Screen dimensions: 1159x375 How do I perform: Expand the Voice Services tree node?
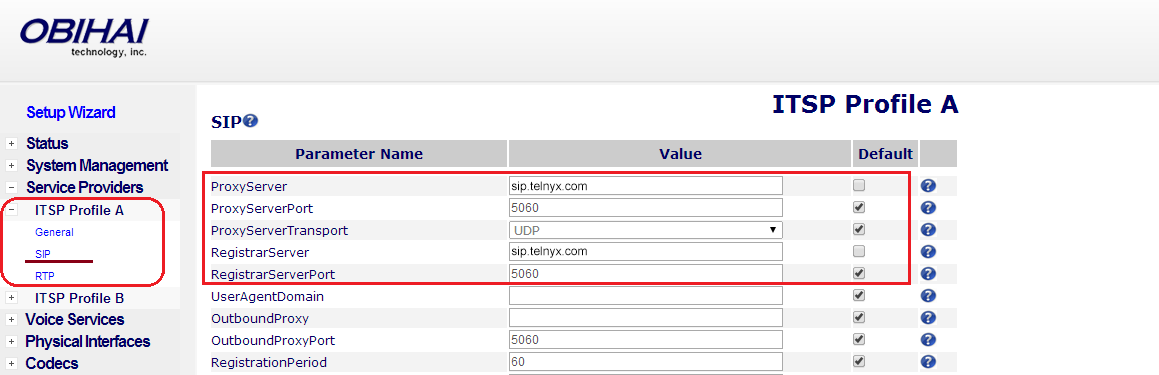coord(11,320)
